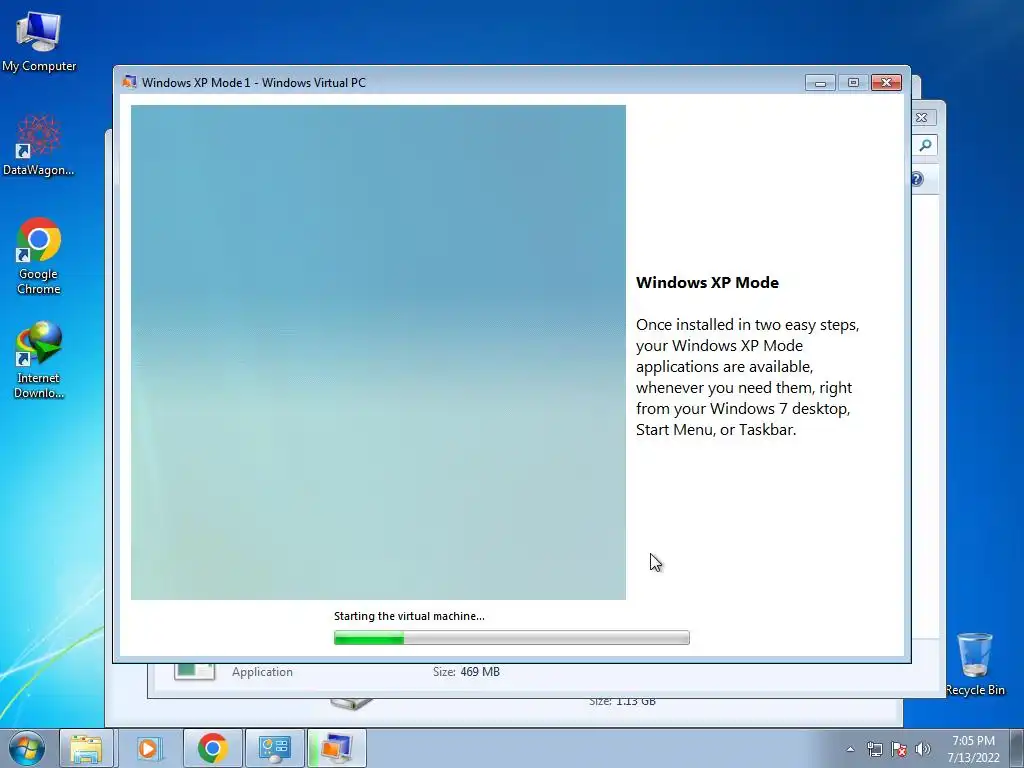Close the background dialog window

click(x=921, y=118)
